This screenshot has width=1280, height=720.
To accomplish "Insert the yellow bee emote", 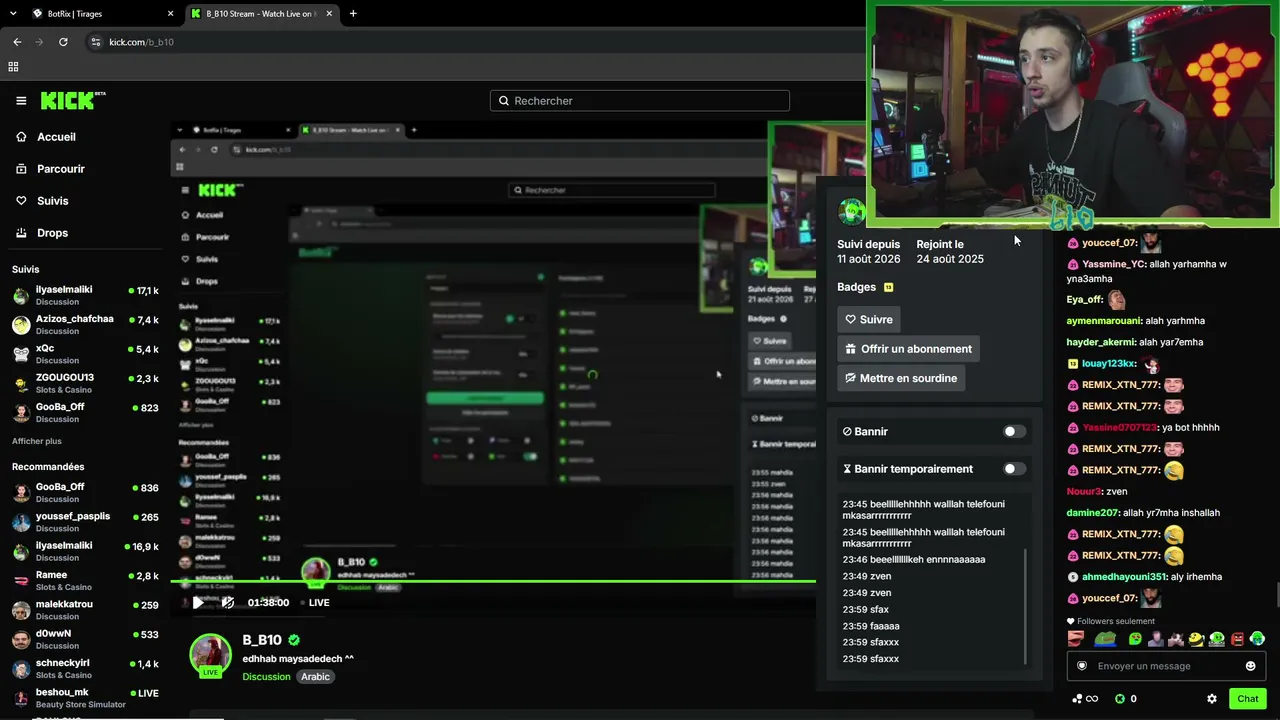I will (1196, 639).
